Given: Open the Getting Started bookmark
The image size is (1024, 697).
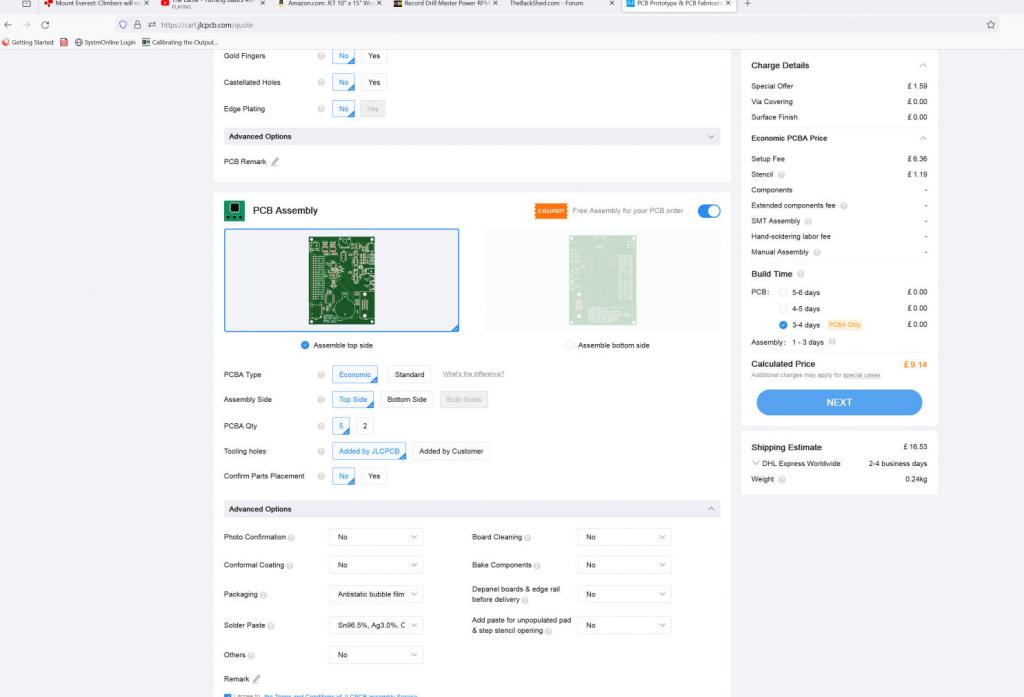Looking at the screenshot, I should [x=30, y=42].
